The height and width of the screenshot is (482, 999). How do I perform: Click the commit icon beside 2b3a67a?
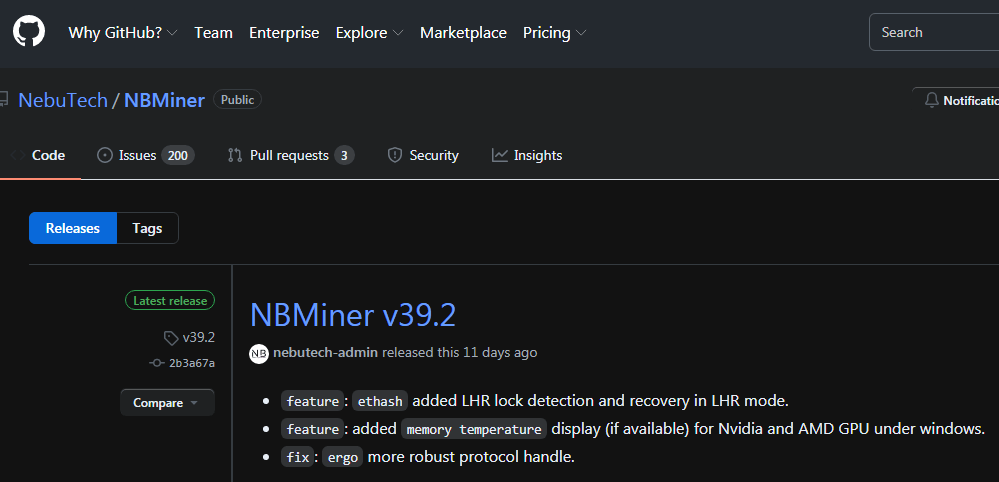156,363
